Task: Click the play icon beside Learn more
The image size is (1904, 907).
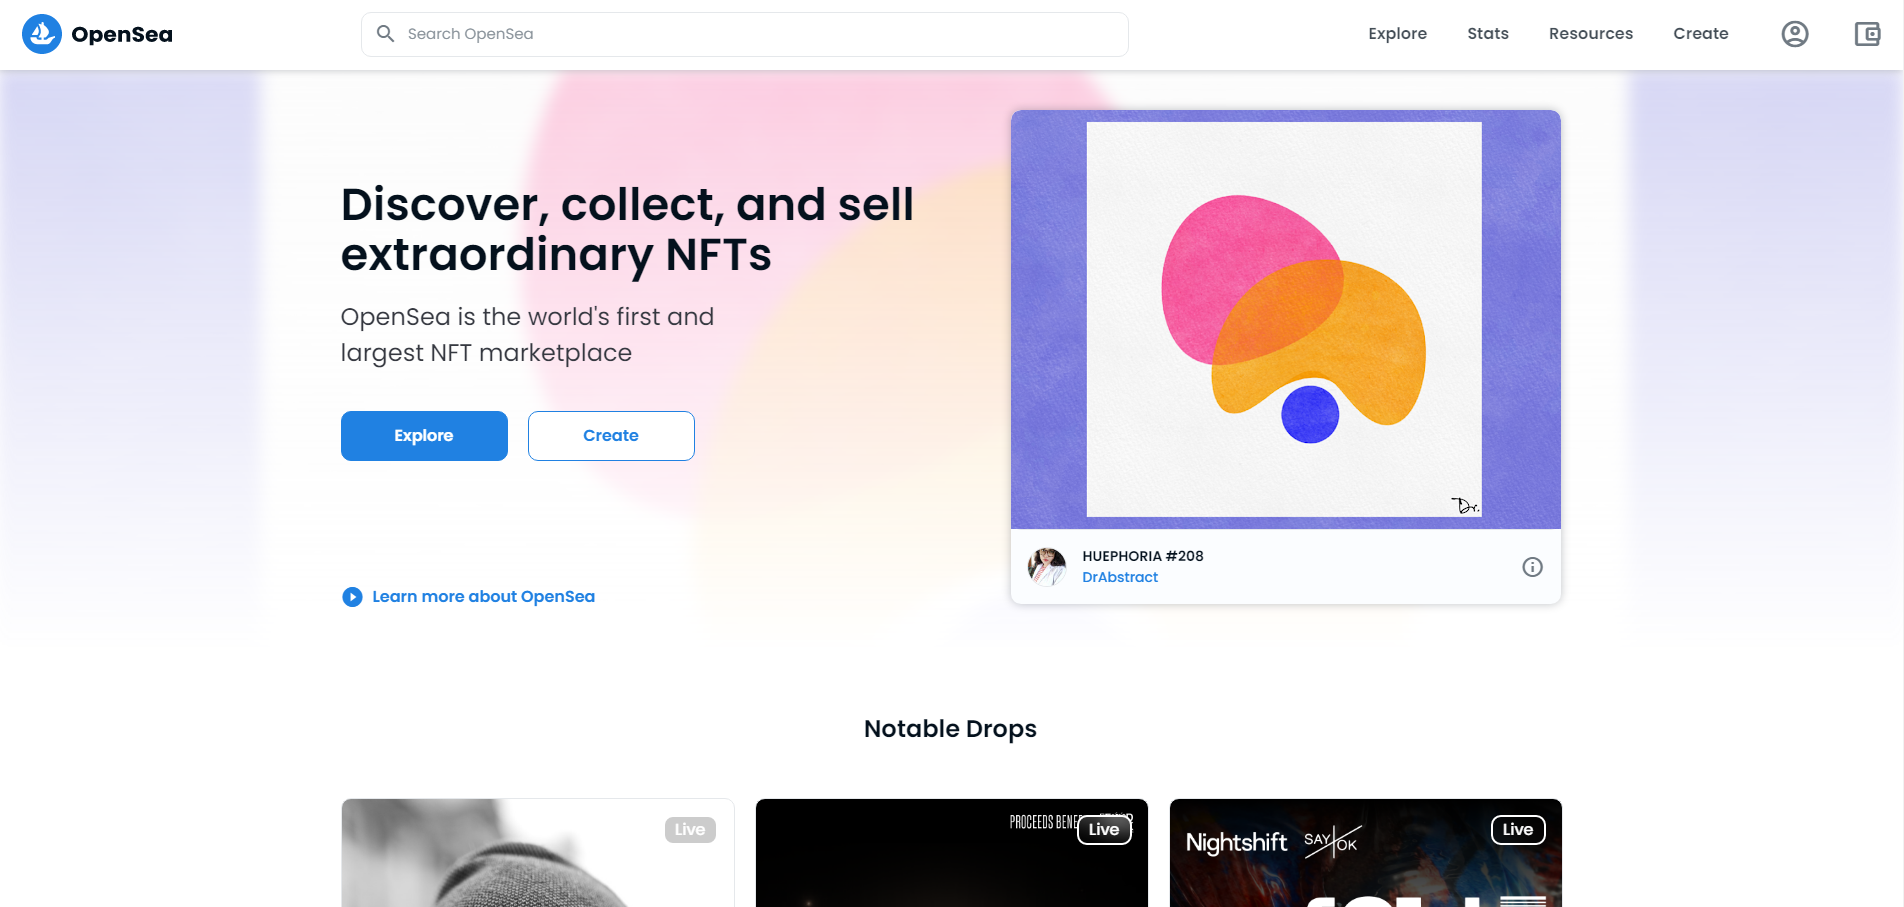Action: coord(352,597)
